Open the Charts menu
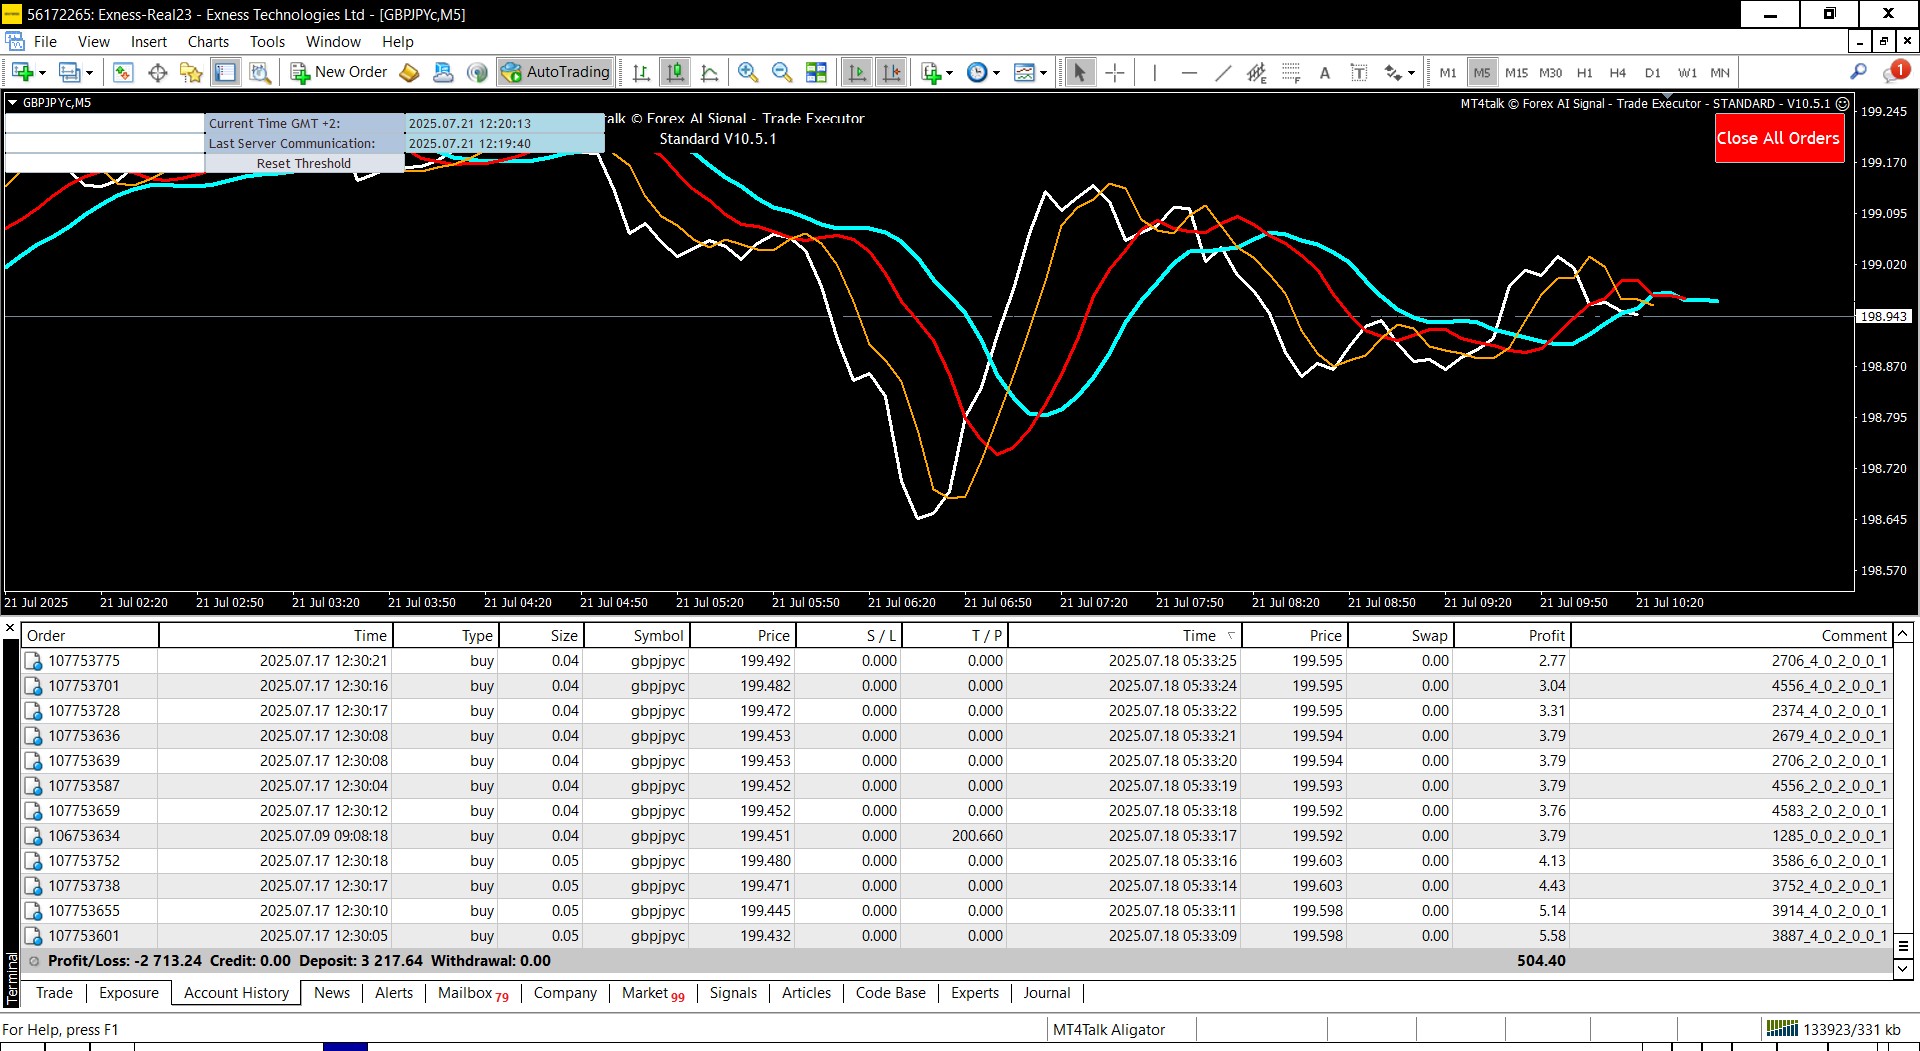Image resolution: width=1920 pixels, height=1051 pixels. [208, 42]
